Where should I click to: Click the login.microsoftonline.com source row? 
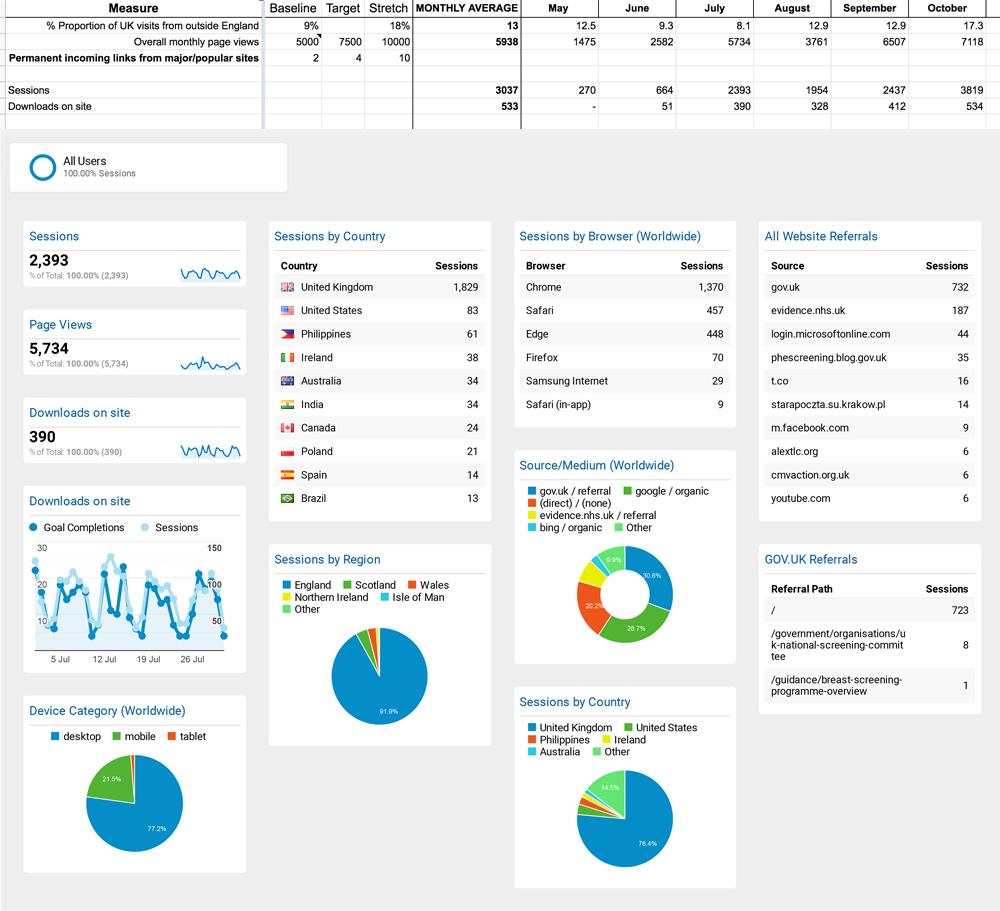click(869, 334)
